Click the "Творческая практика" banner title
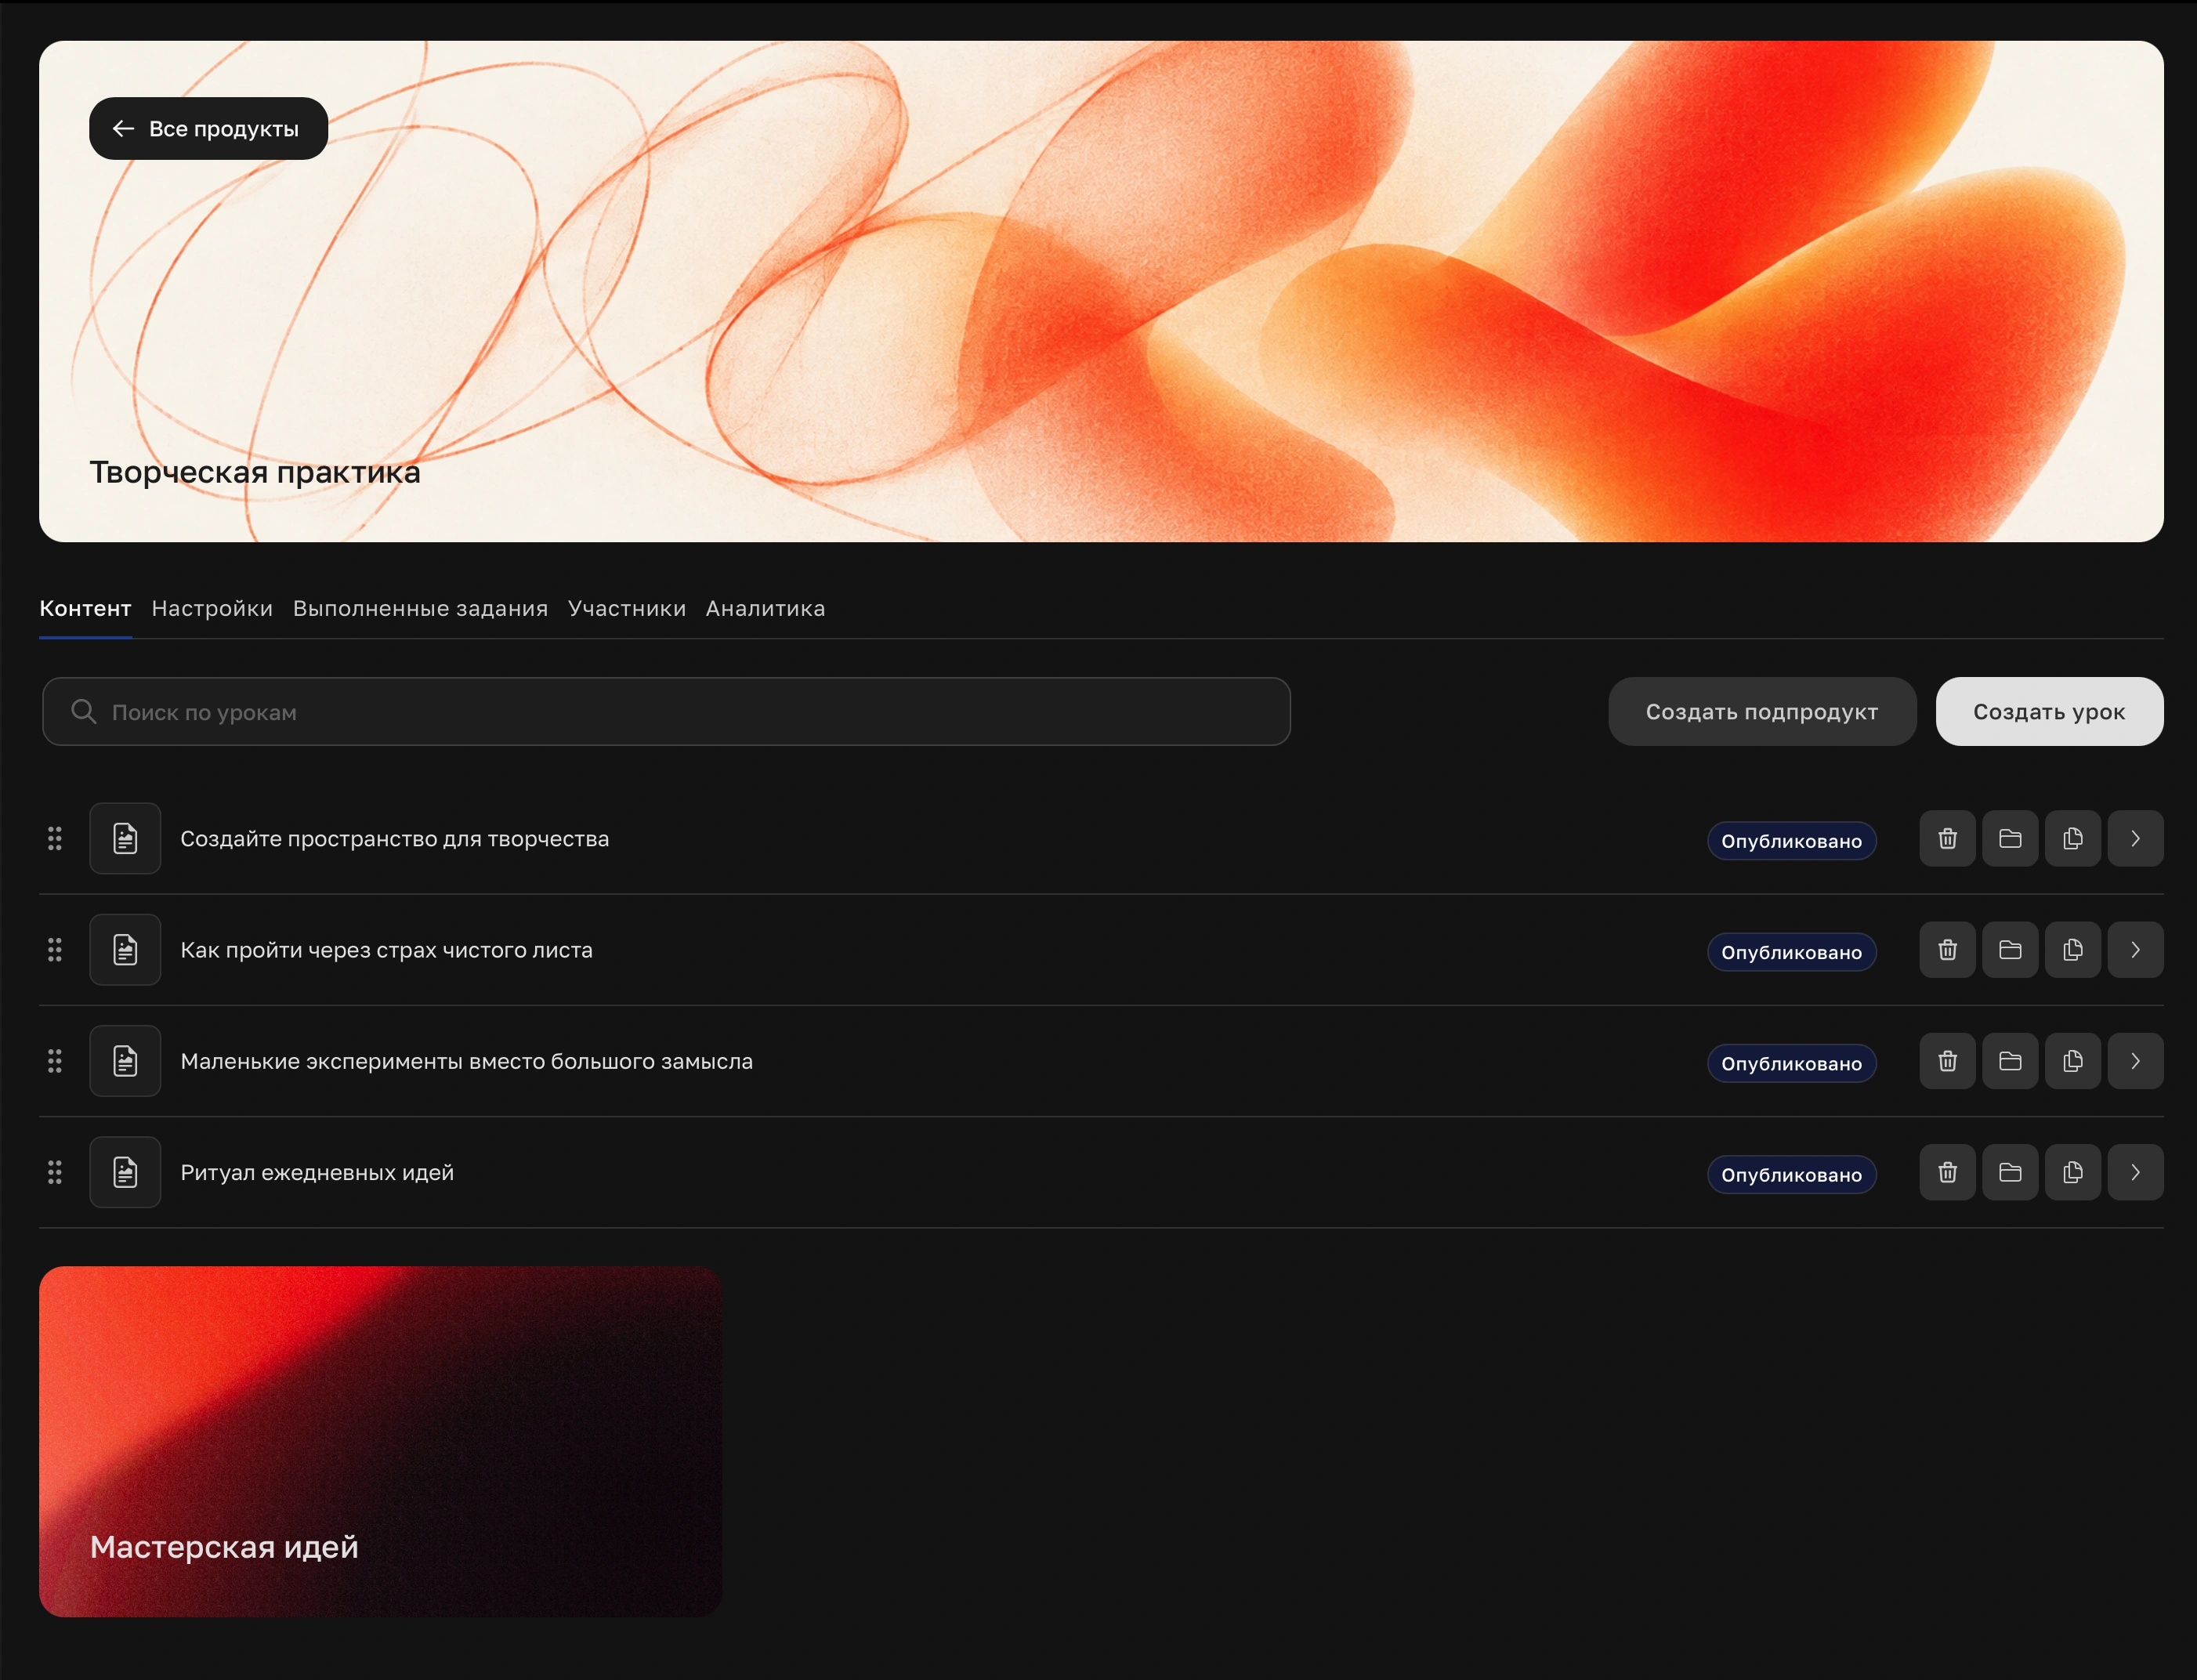2197x1680 pixels. tap(255, 472)
